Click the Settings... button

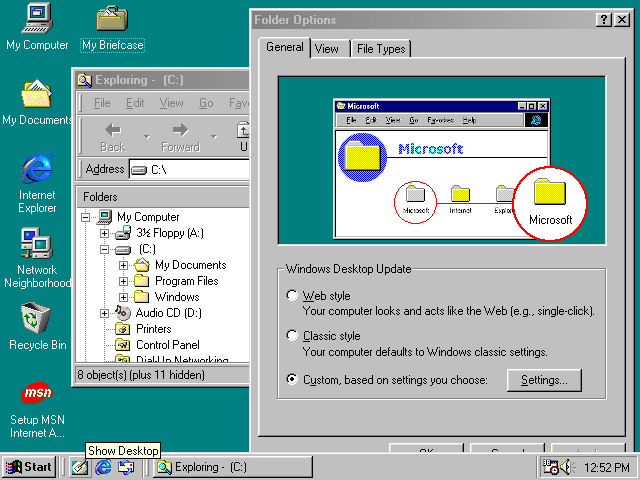tap(544, 380)
